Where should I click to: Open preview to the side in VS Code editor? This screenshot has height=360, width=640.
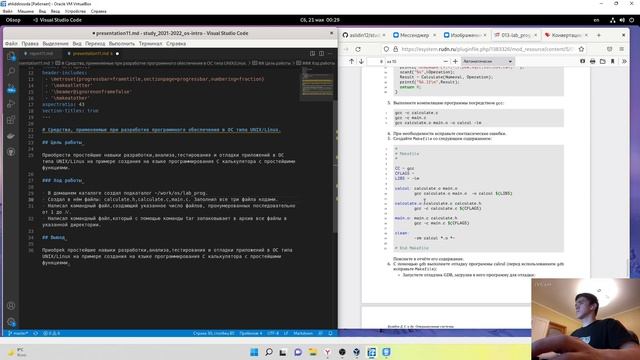click(312, 53)
